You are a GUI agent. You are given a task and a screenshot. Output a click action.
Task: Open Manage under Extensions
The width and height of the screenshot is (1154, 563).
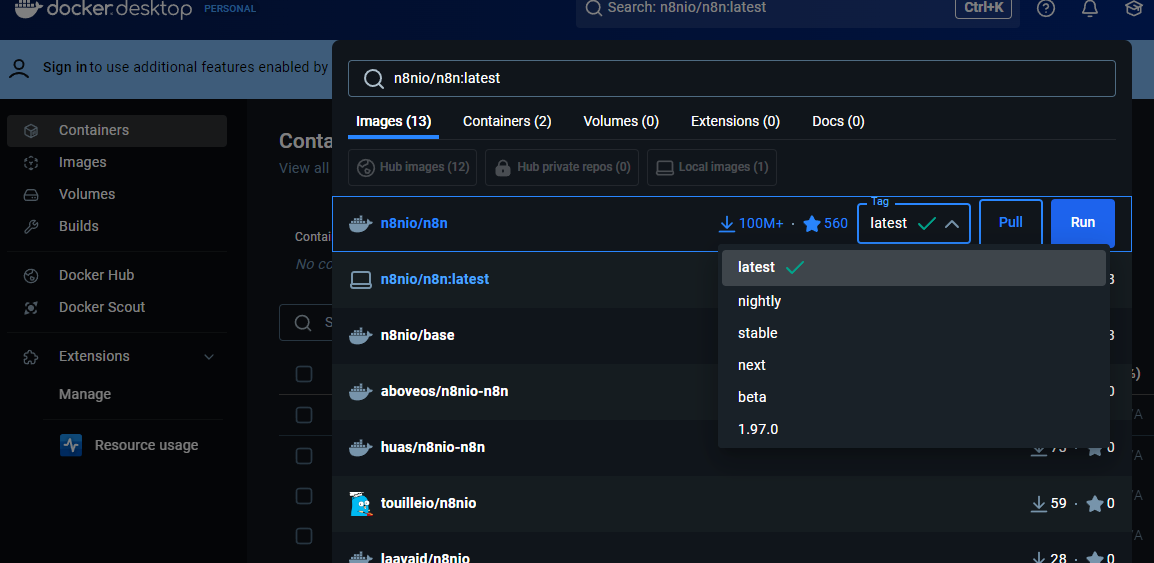(85, 394)
